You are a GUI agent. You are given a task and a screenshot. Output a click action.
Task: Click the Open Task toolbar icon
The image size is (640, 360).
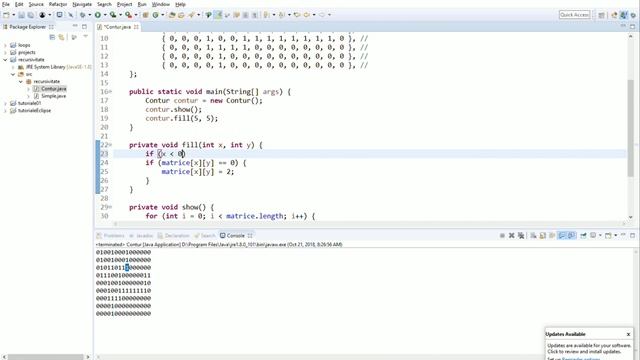[181, 15]
